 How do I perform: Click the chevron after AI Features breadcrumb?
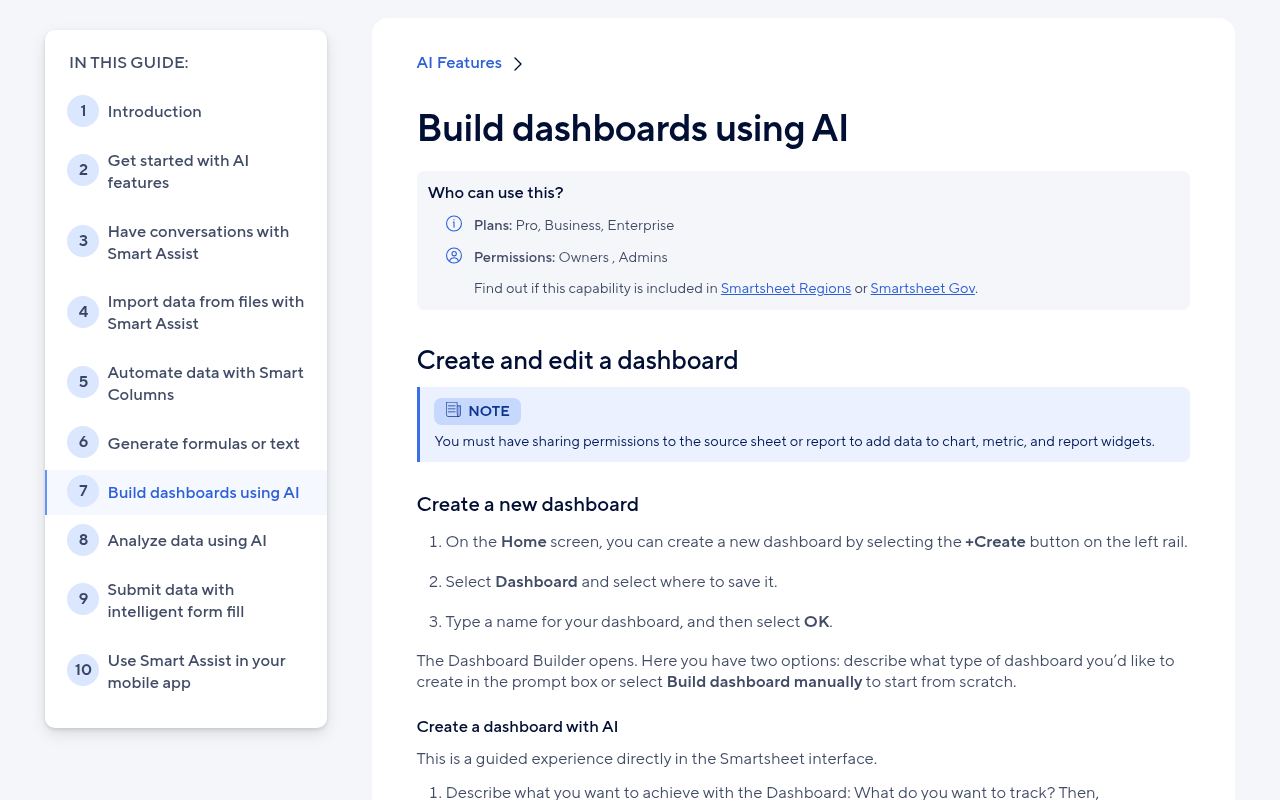(518, 64)
